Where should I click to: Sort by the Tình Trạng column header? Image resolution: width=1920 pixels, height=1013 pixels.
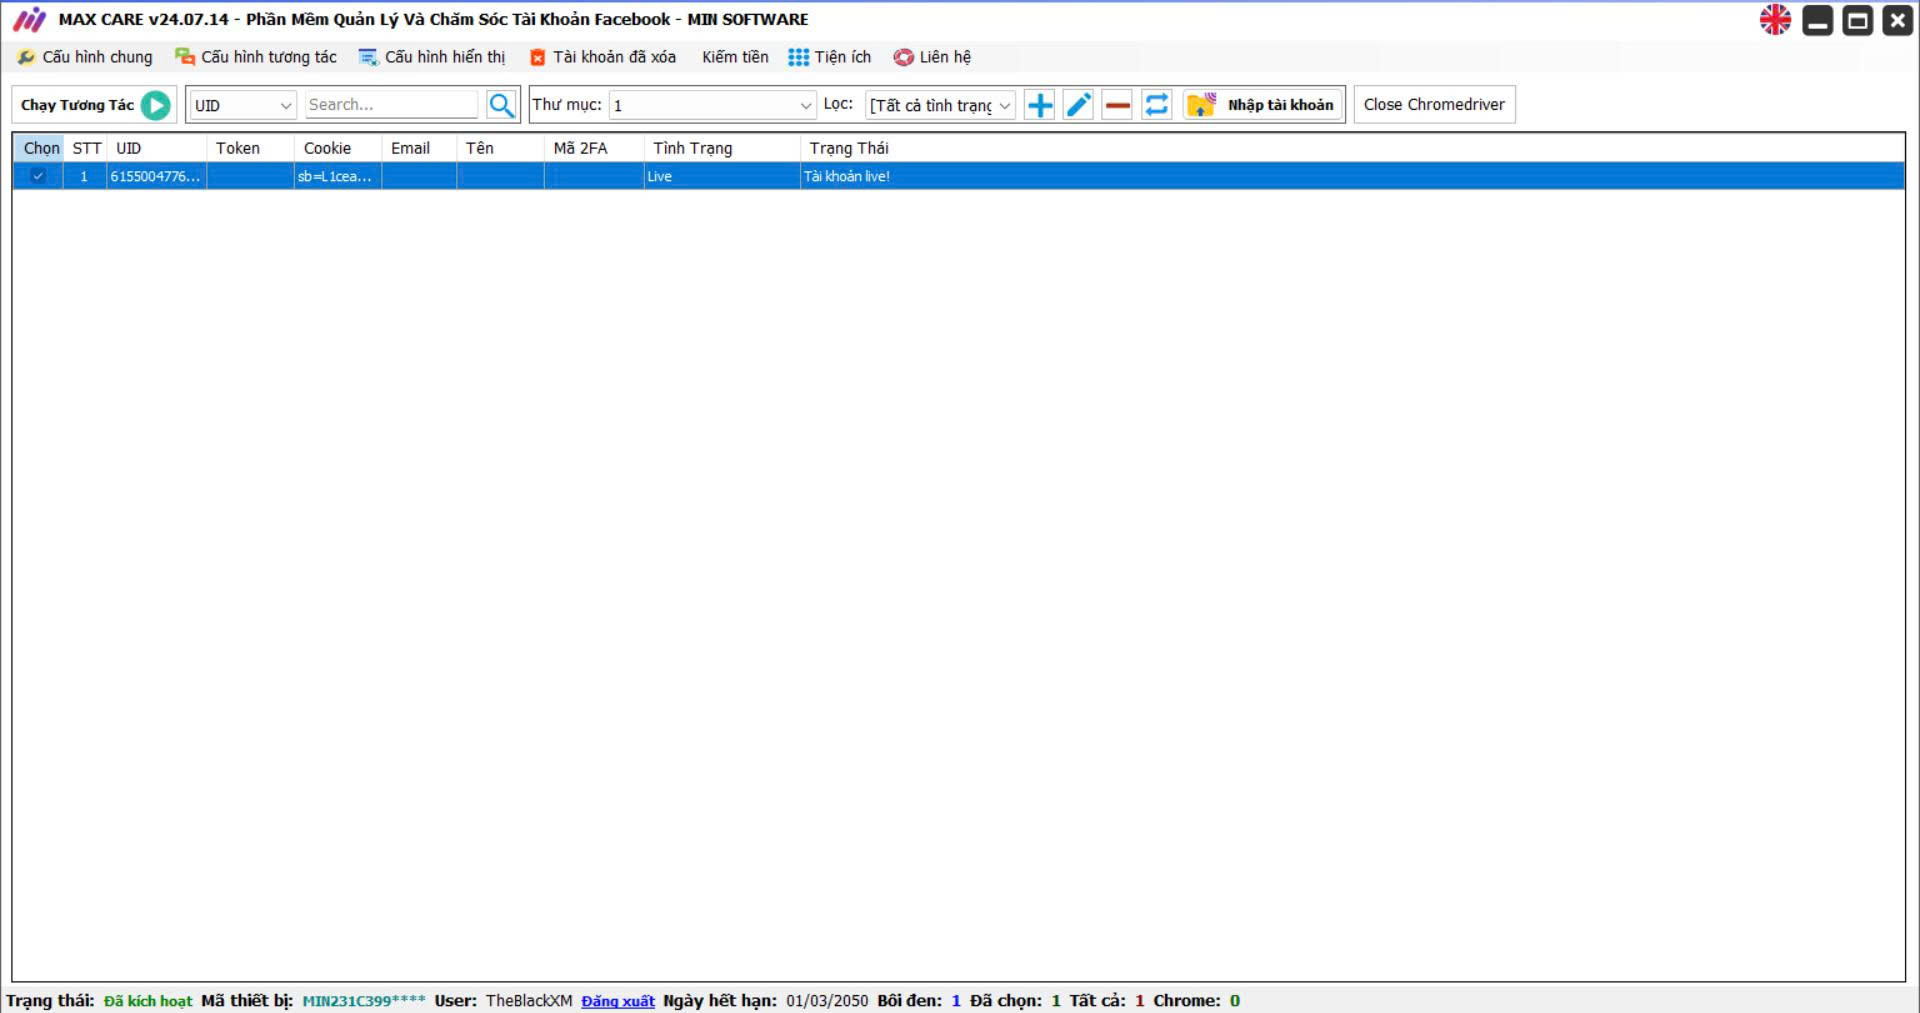click(693, 148)
